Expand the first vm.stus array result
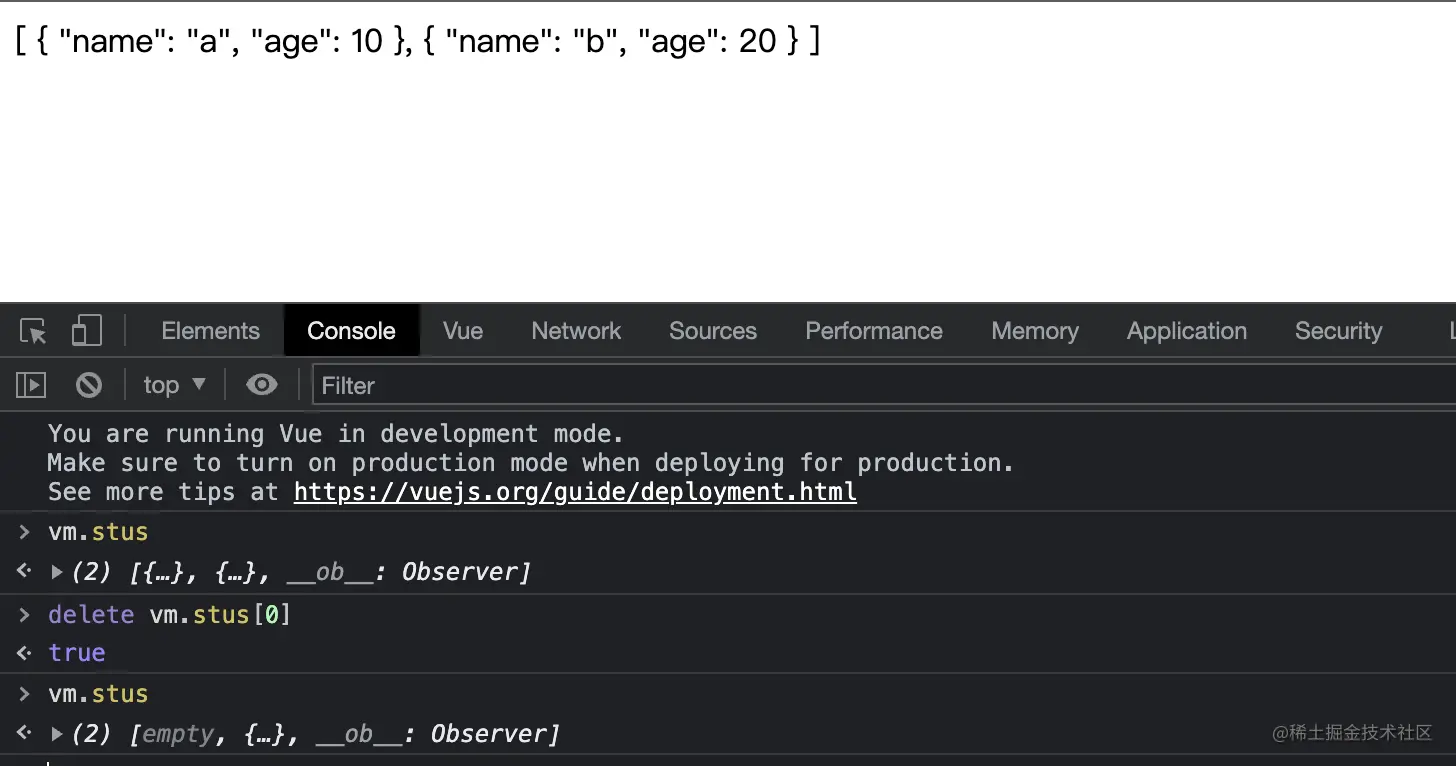The image size is (1456, 766). [57, 572]
